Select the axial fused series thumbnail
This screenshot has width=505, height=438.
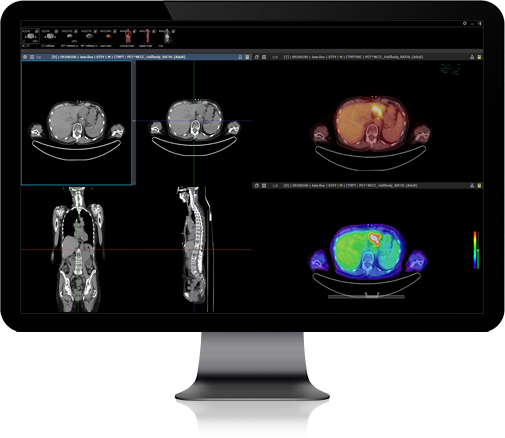point(108,37)
